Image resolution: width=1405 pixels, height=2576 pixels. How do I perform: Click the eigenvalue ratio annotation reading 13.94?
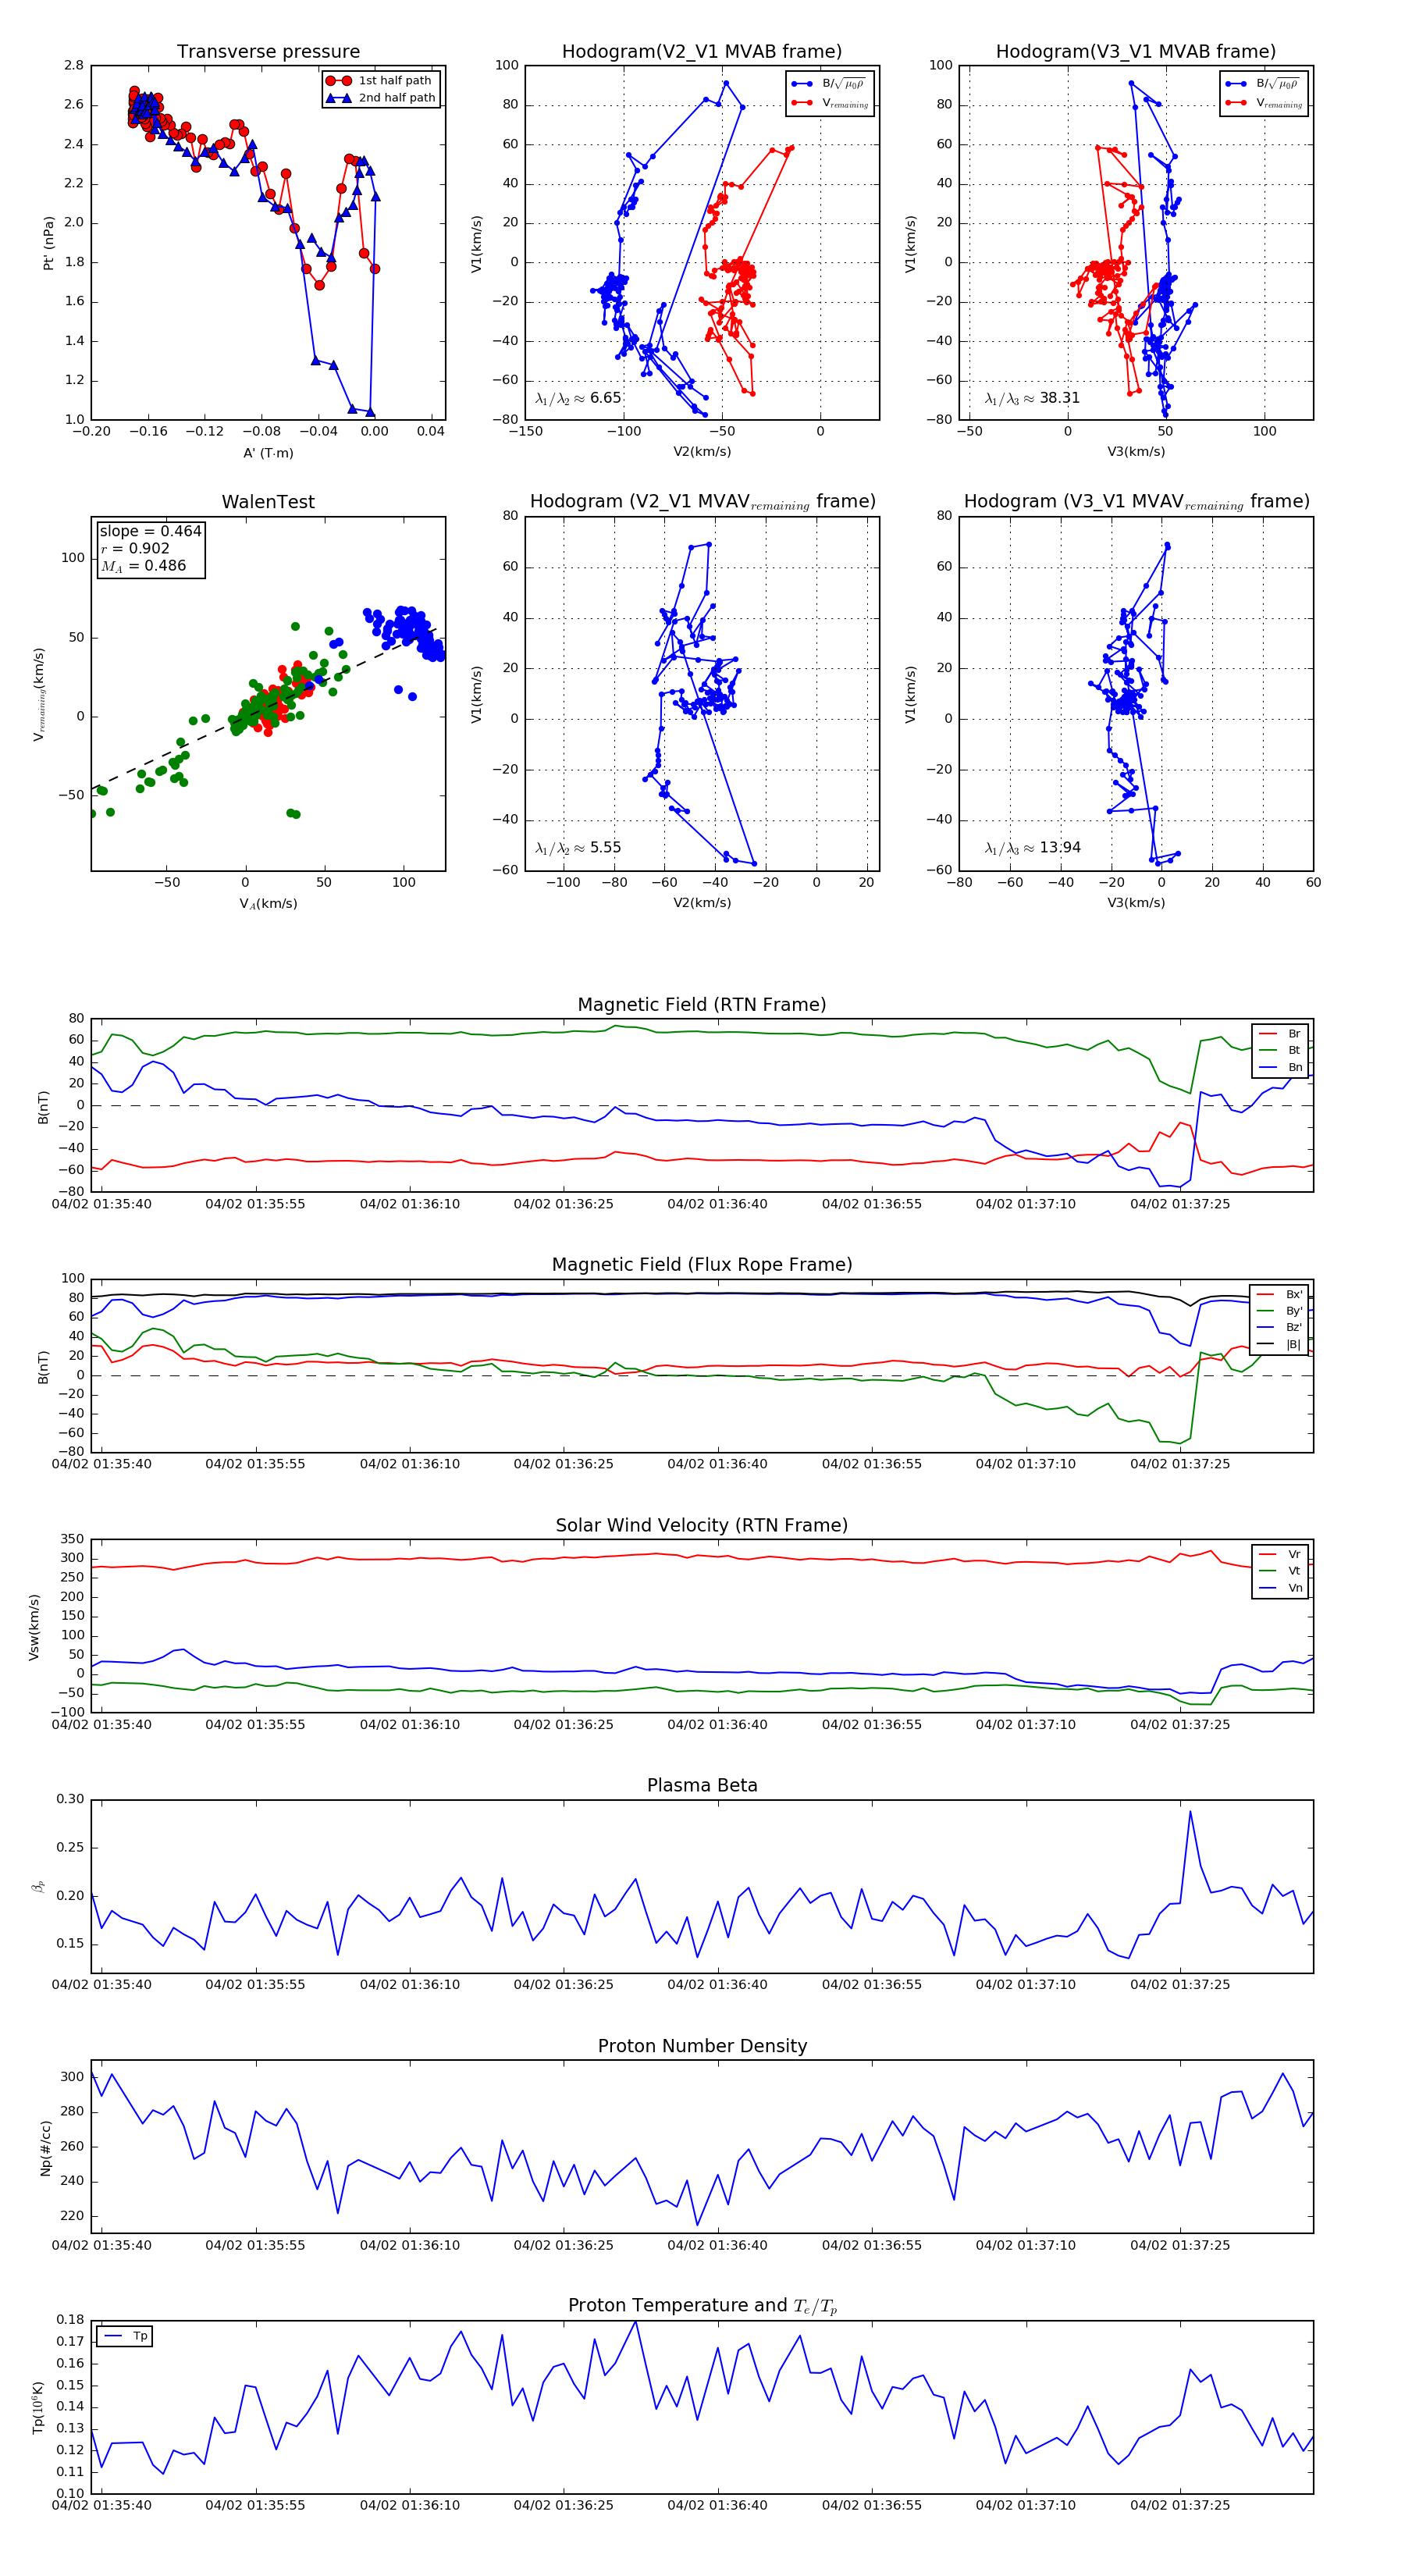pyautogui.click(x=1032, y=848)
